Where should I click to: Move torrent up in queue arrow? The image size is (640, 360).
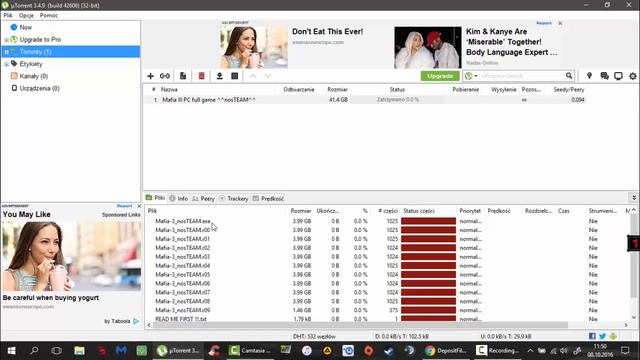pos(253,76)
